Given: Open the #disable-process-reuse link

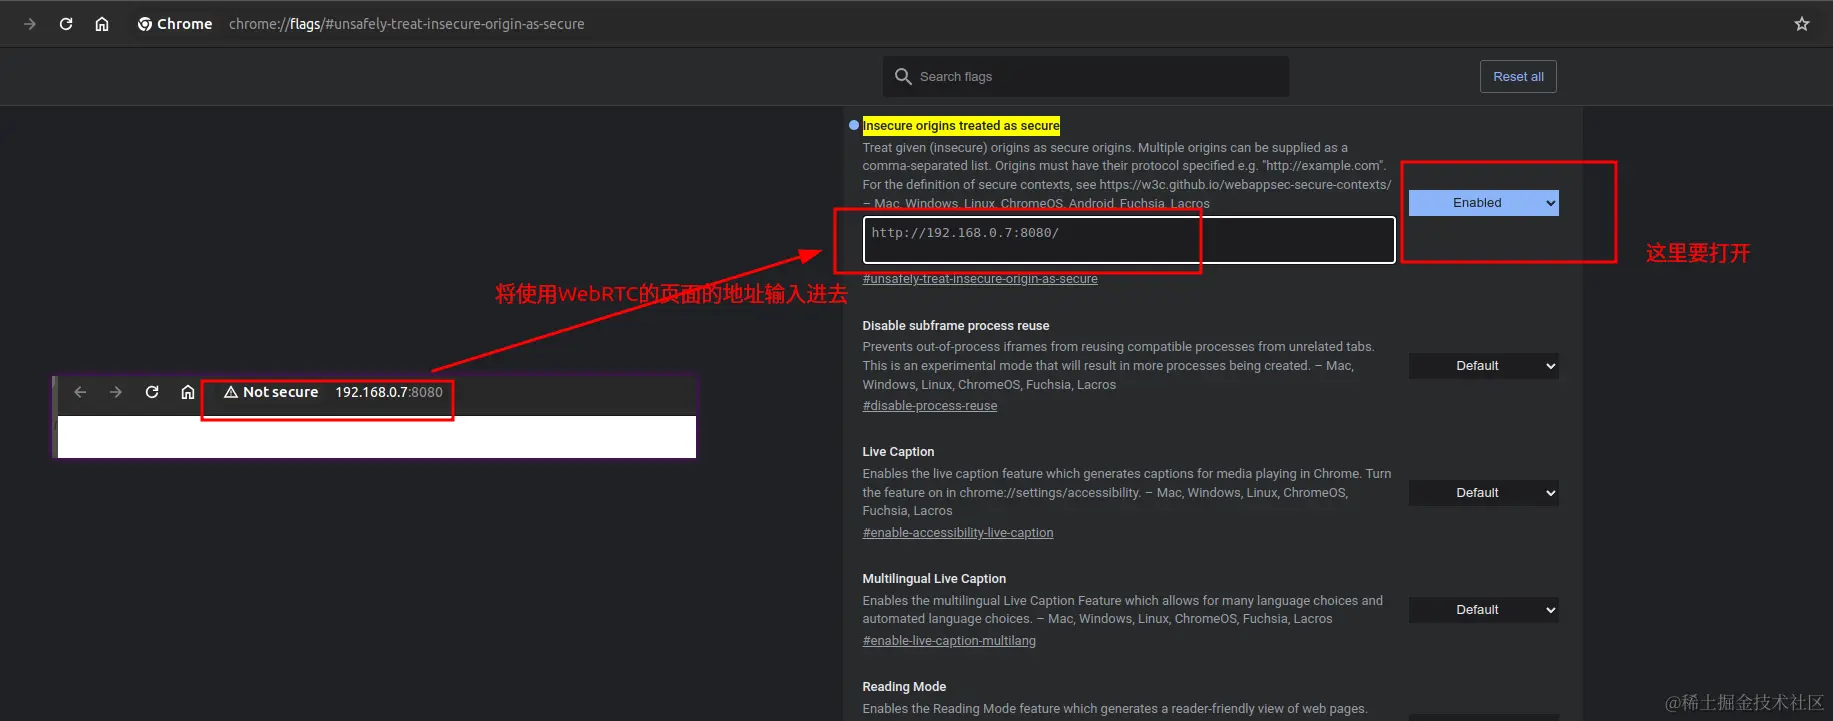Looking at the screenshot, I should click(x=930, y=406).
